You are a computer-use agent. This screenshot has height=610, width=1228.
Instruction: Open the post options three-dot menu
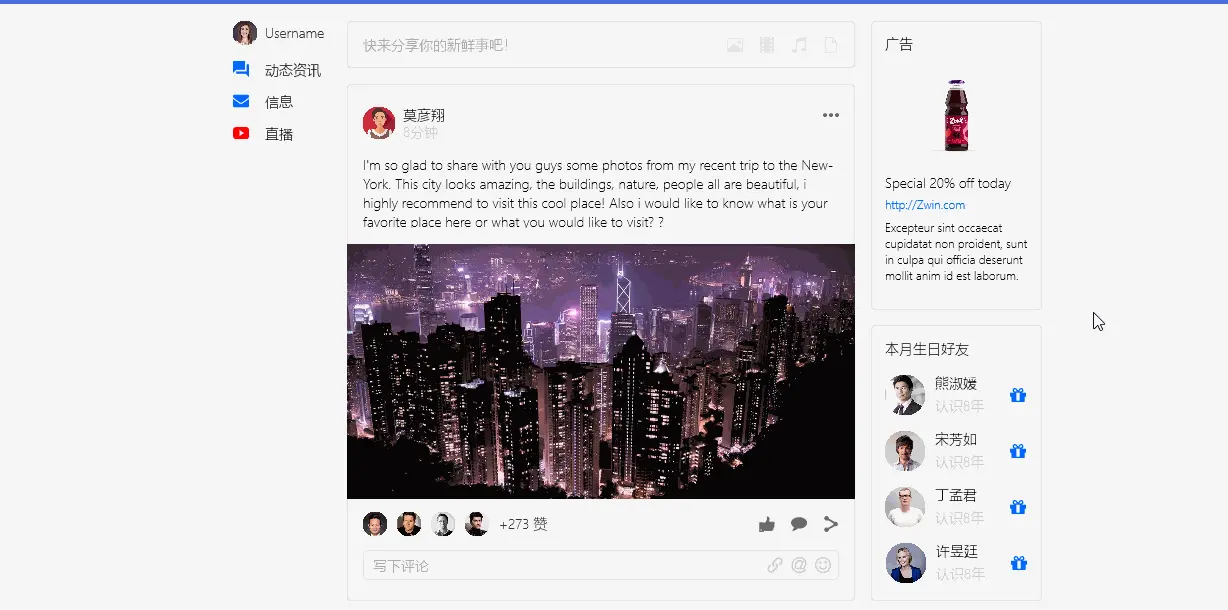point(831,115)
